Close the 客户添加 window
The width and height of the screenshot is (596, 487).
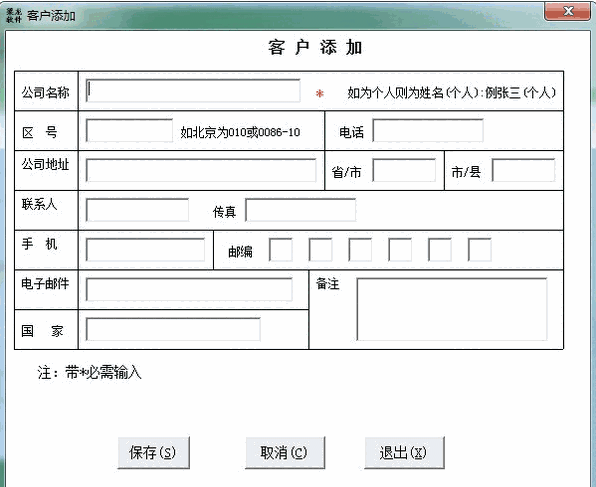tap(567, 11)
